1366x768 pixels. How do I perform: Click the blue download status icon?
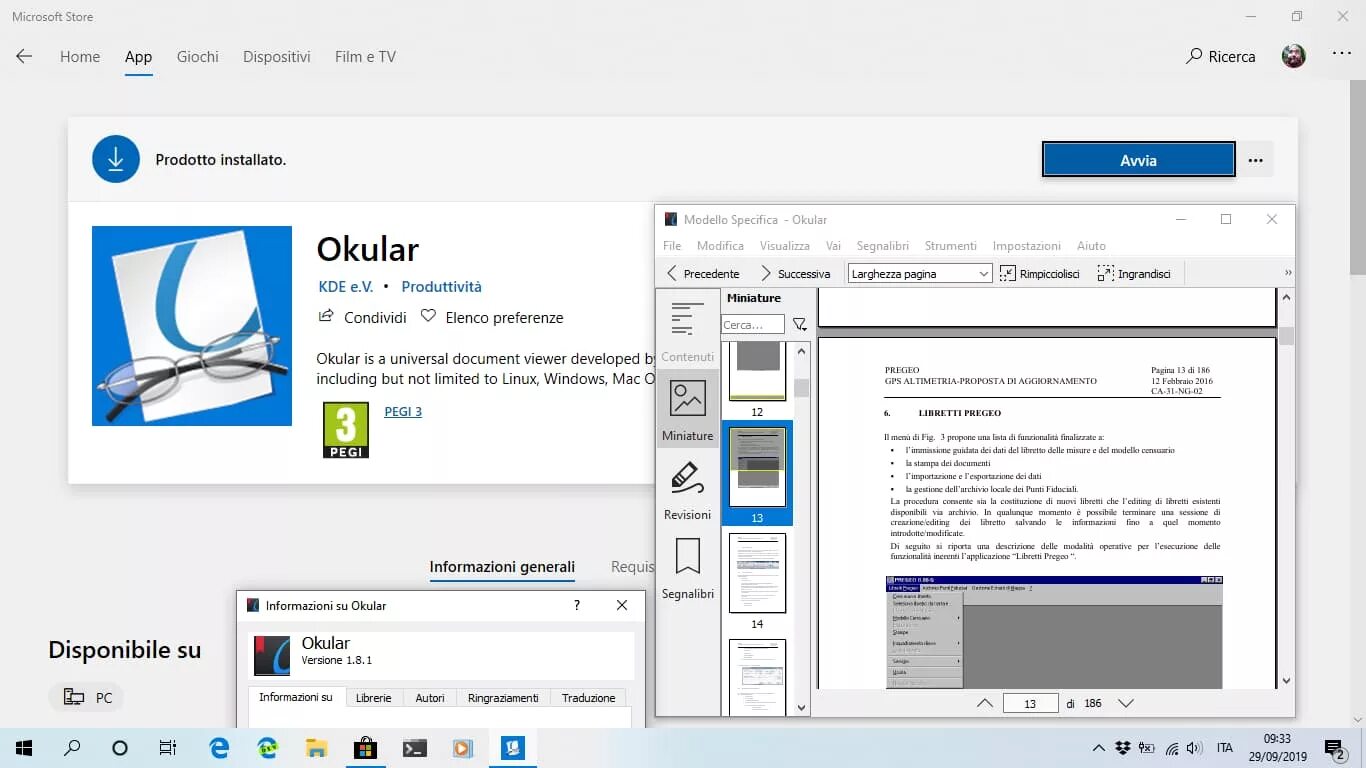[116, 159]
